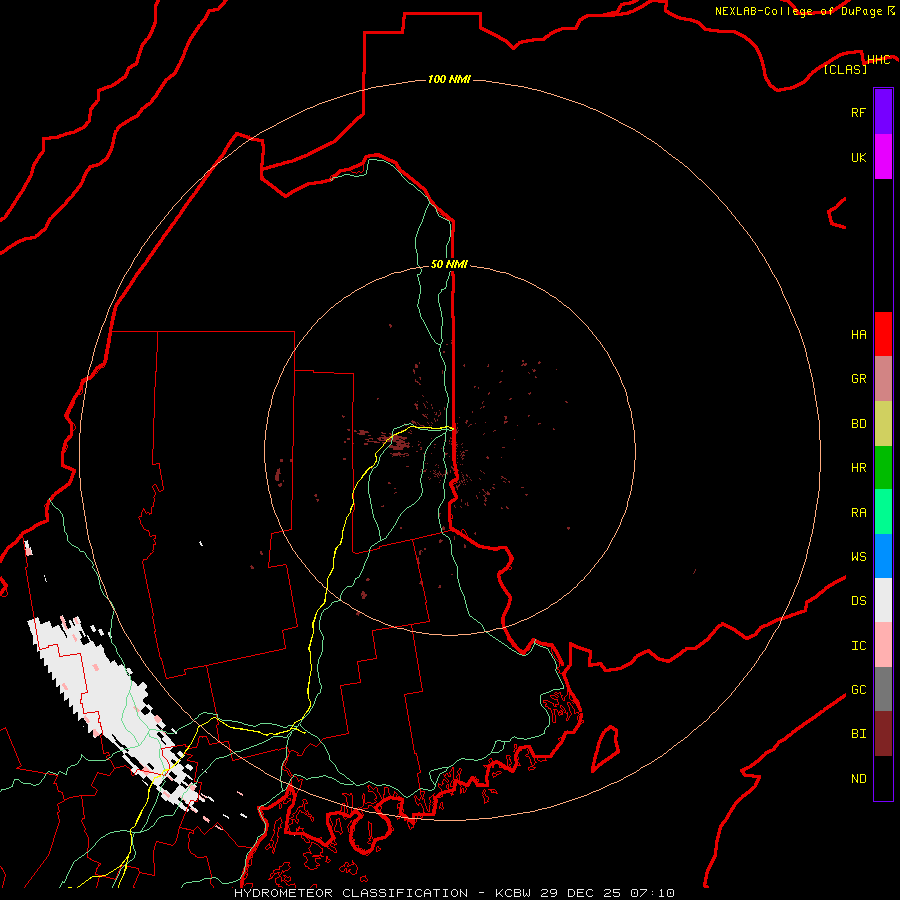900x900 pixels.
Task: Click the WS blue legend swatch
Action: tap(883, 556)
